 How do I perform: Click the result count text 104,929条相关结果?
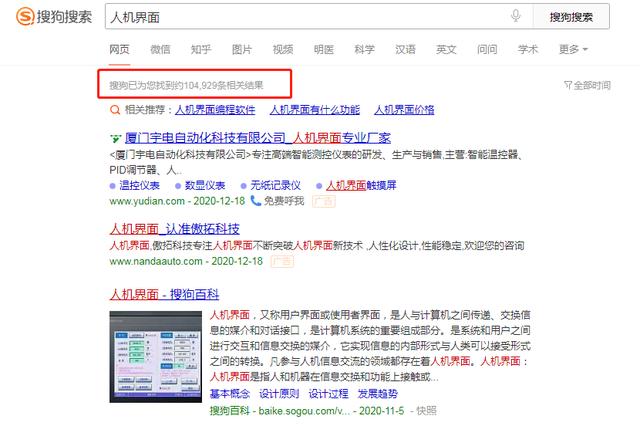point(223,86)
